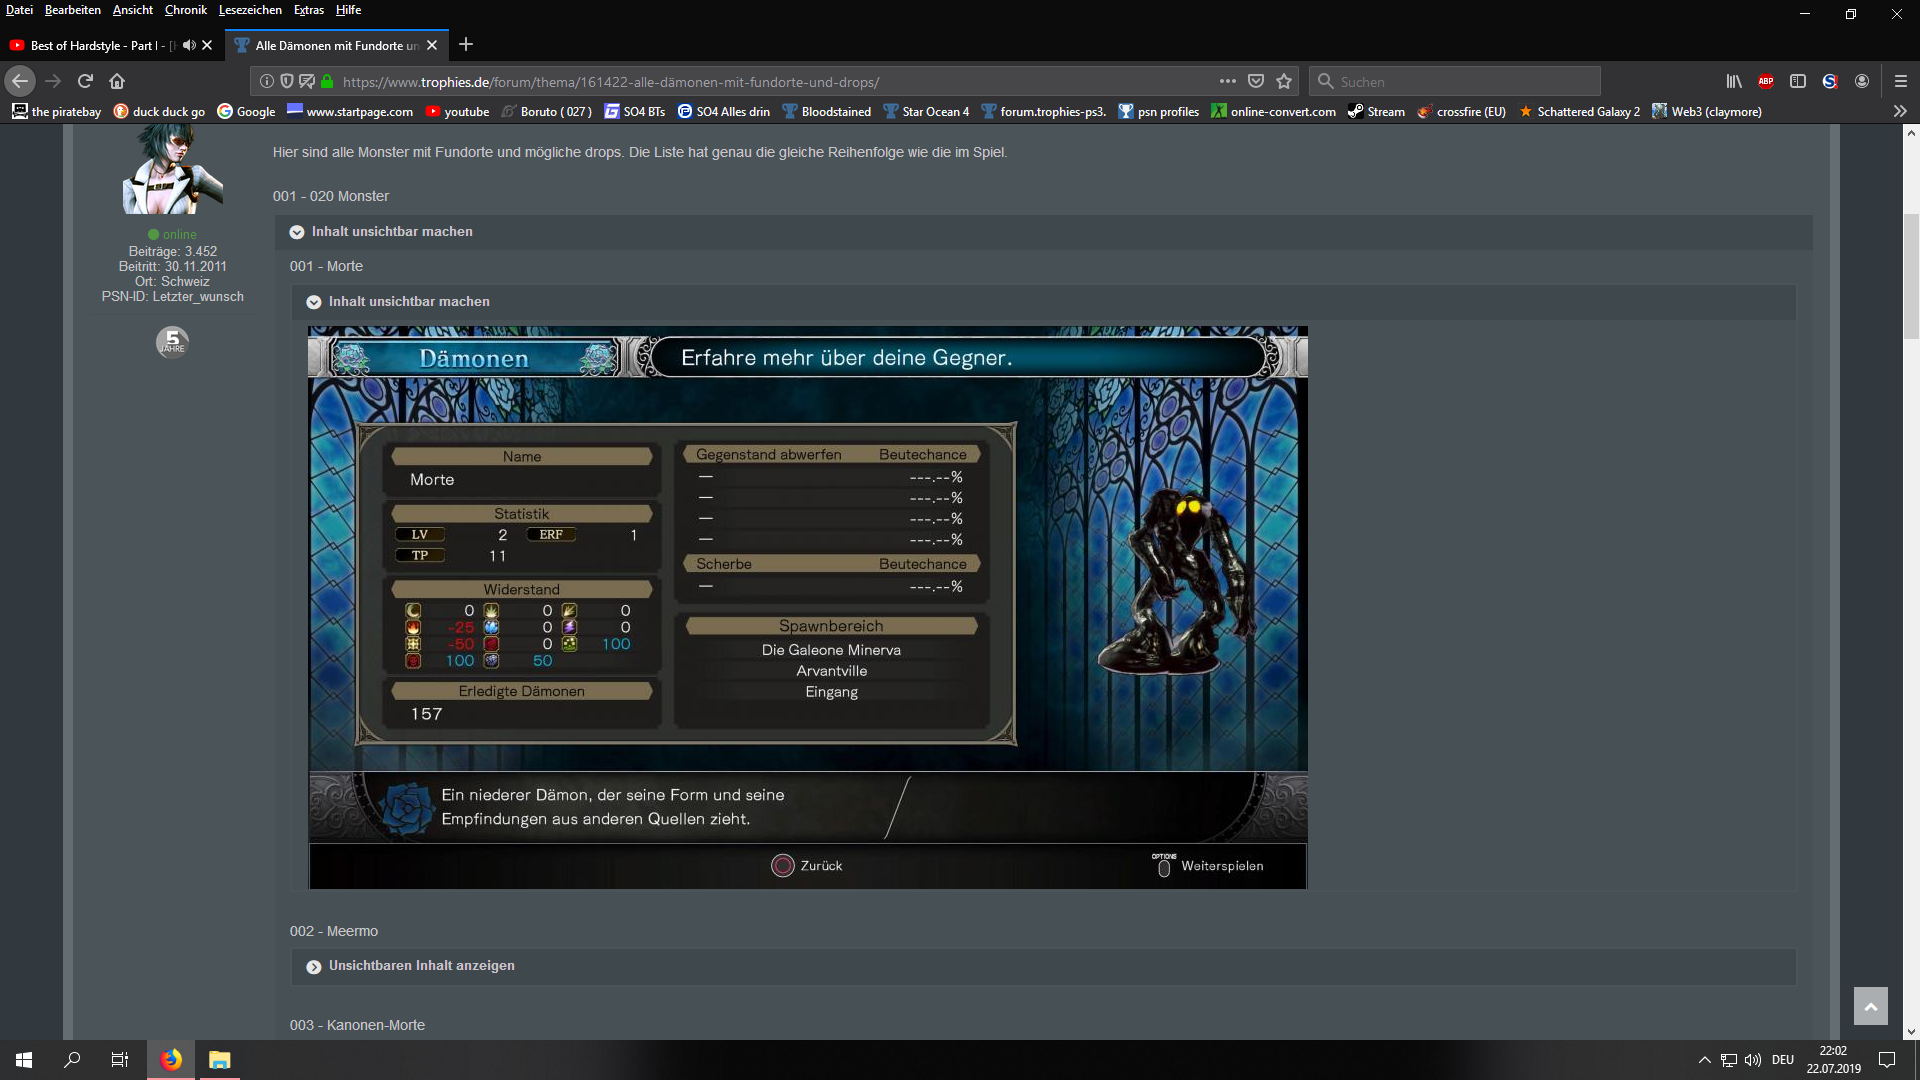This screenshot has width=1920, height=1080.
Task: Open Windows File Explorer from taskbar
Action: (x=219, y=1060)
